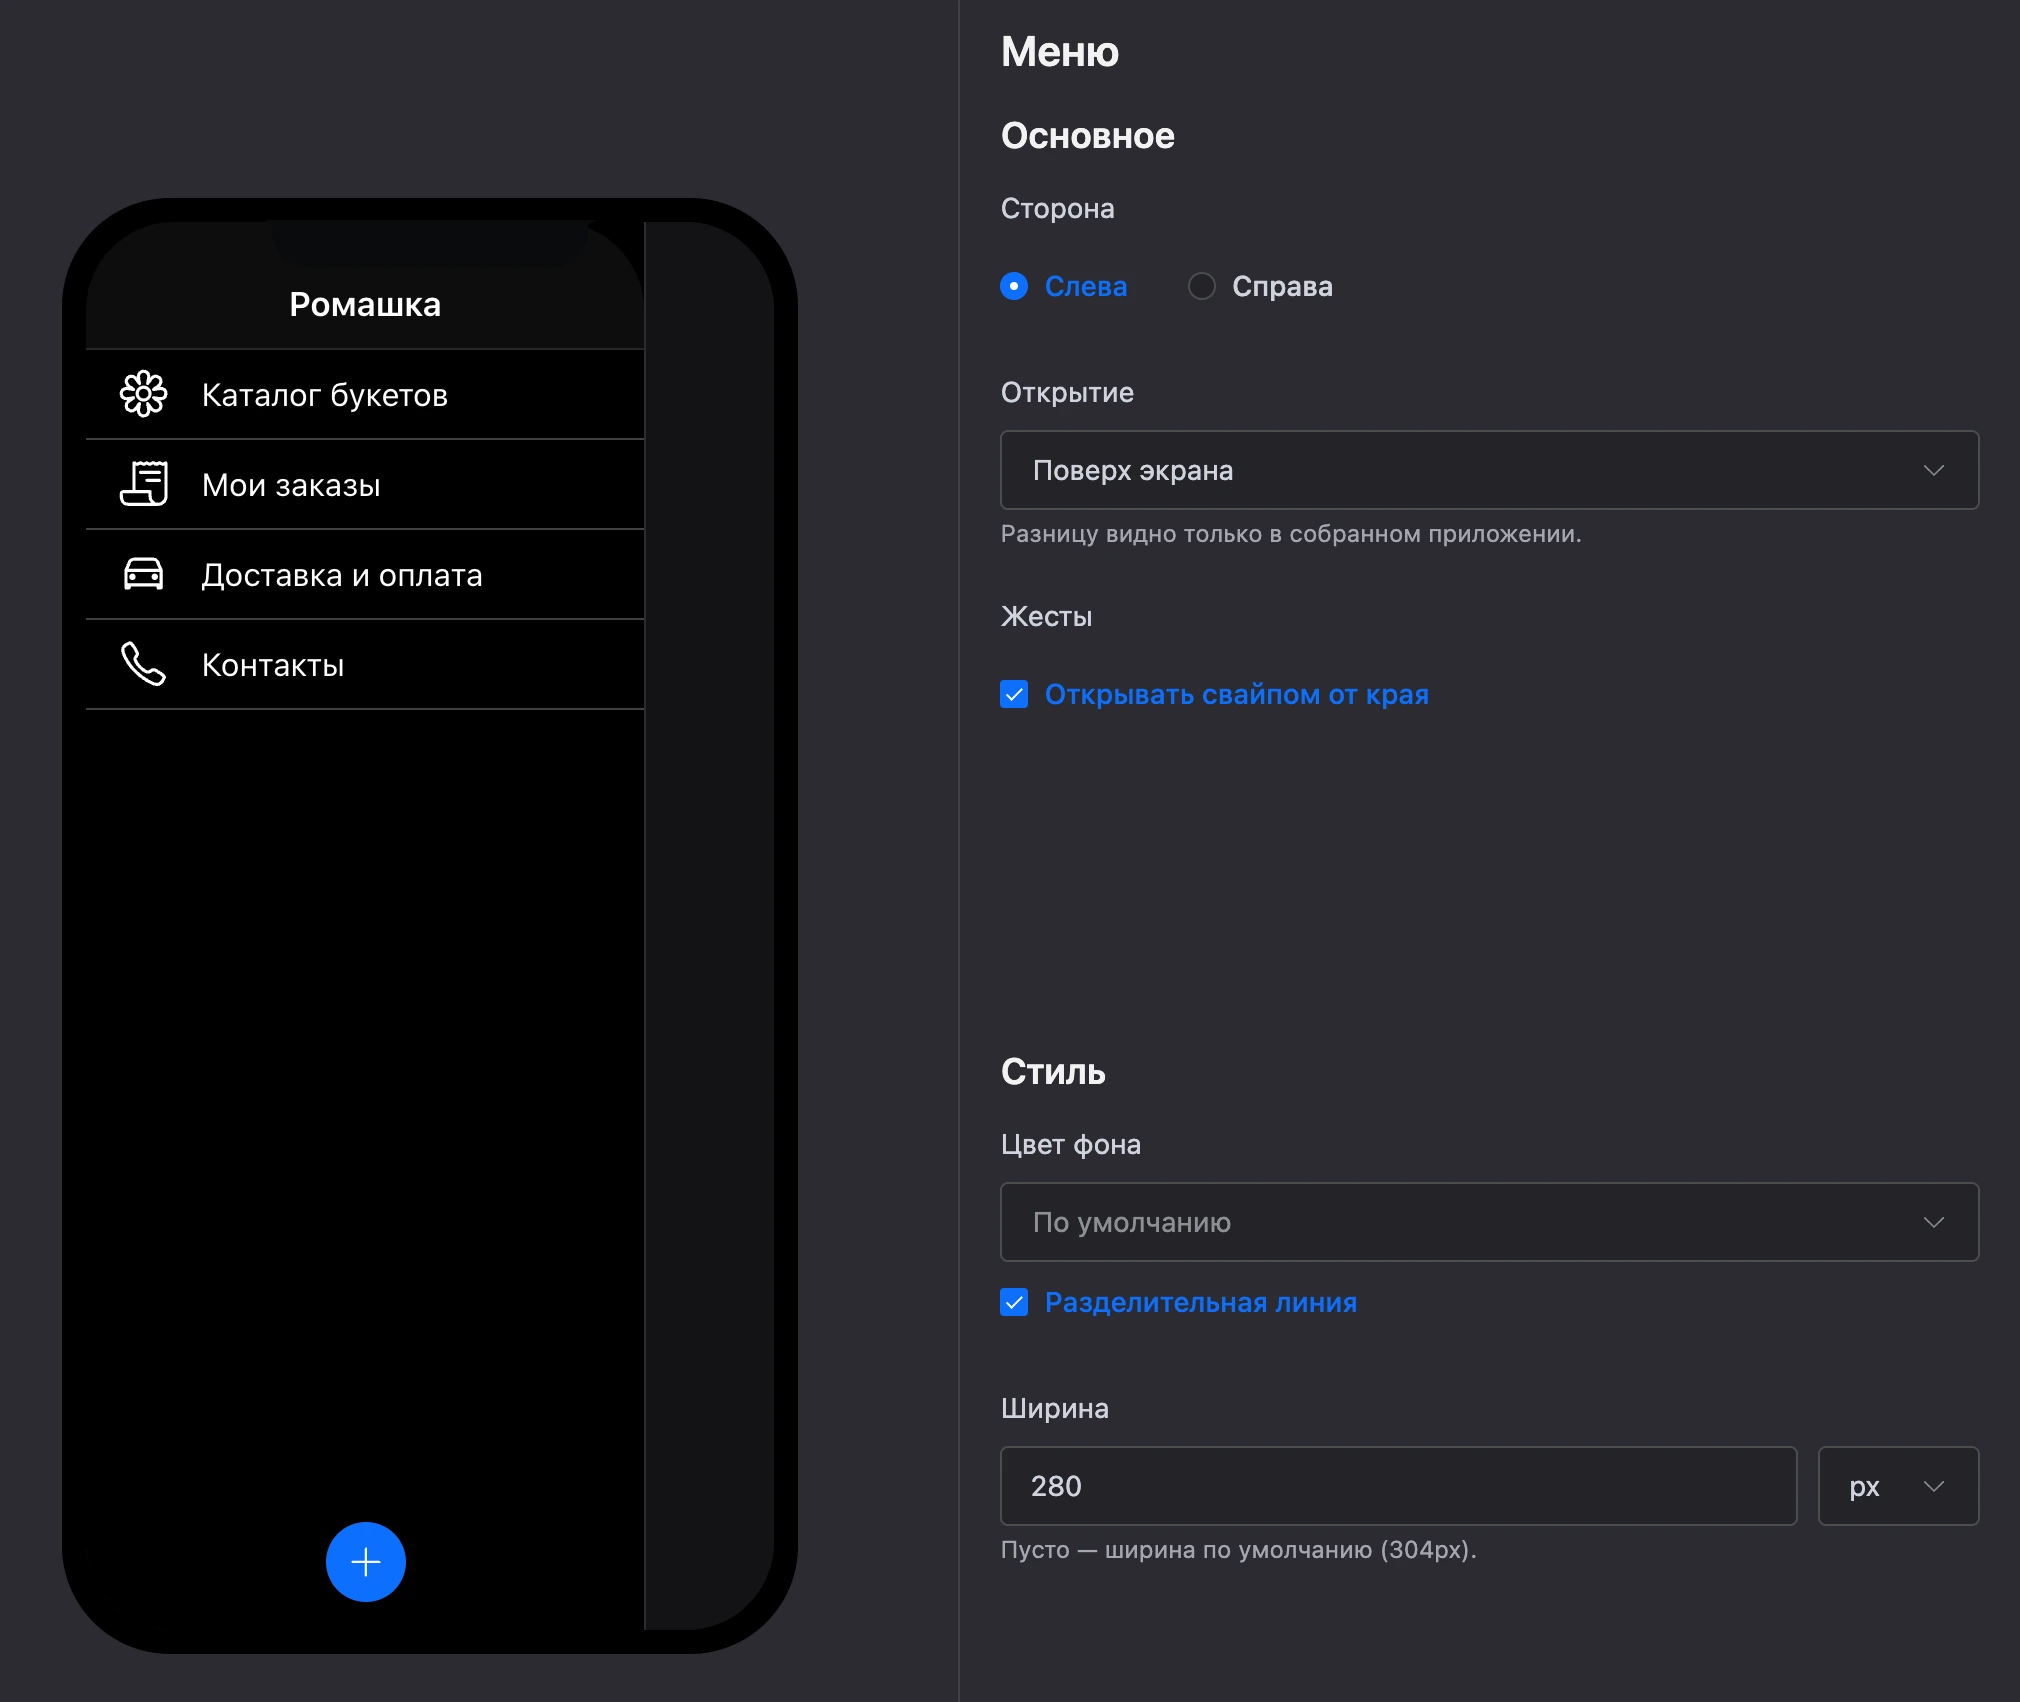This screenshot has height=1702, width=2020.
Task: Toggle Разделительная линия checkbox
Action: click(1014, 1302)
